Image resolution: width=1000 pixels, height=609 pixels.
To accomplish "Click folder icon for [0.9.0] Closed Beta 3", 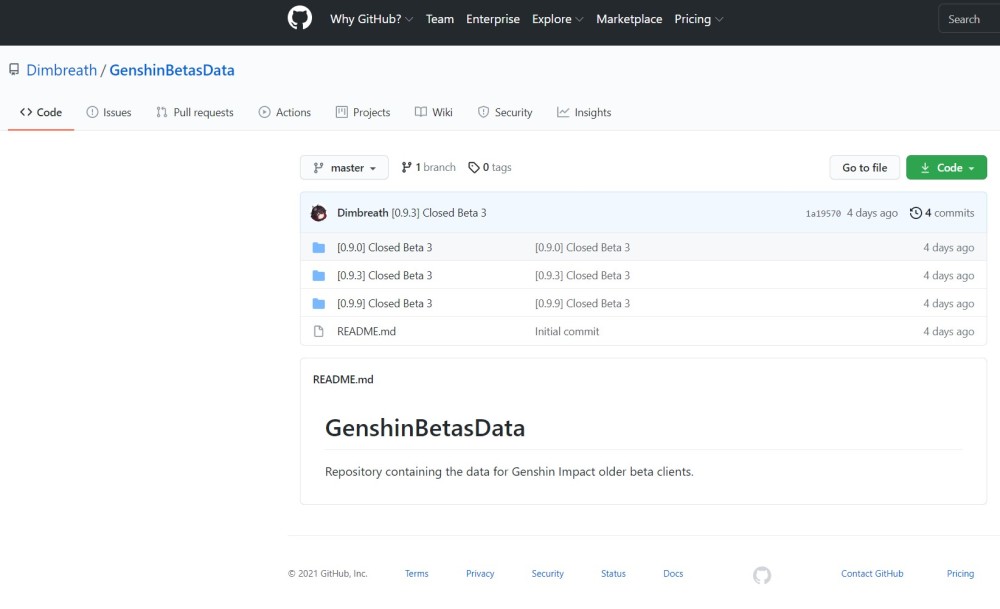I will [x=319, y=247].
